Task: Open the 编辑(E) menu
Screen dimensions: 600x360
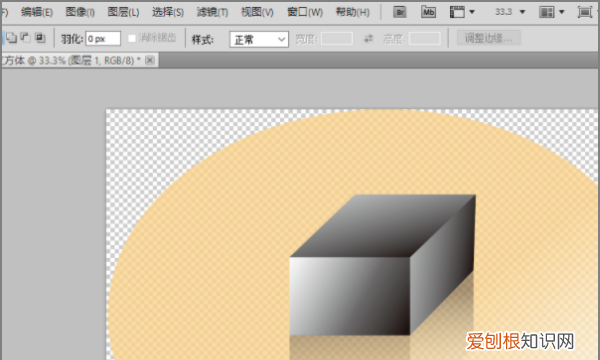Action: coord(37,12)
